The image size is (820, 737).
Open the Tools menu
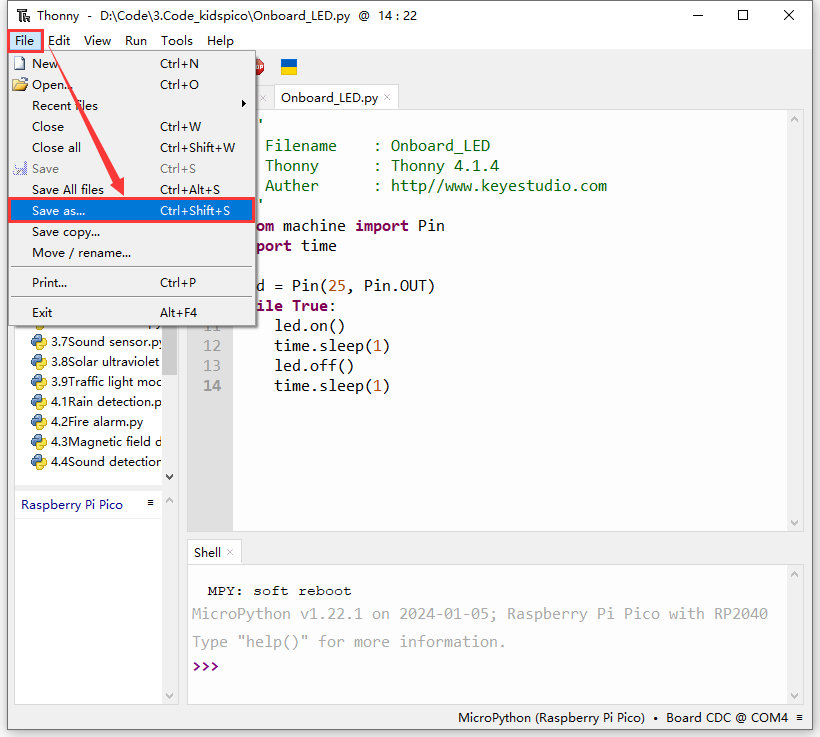[177, 41]
